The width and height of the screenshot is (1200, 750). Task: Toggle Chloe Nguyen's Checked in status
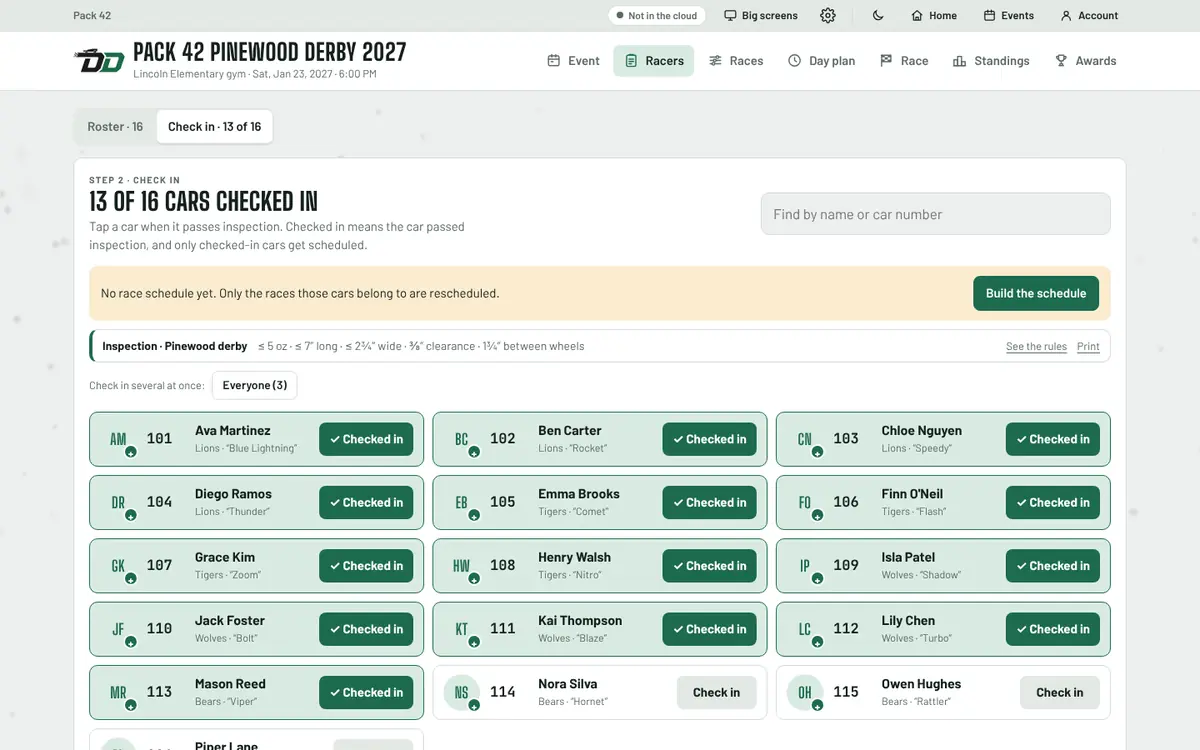1053,439
